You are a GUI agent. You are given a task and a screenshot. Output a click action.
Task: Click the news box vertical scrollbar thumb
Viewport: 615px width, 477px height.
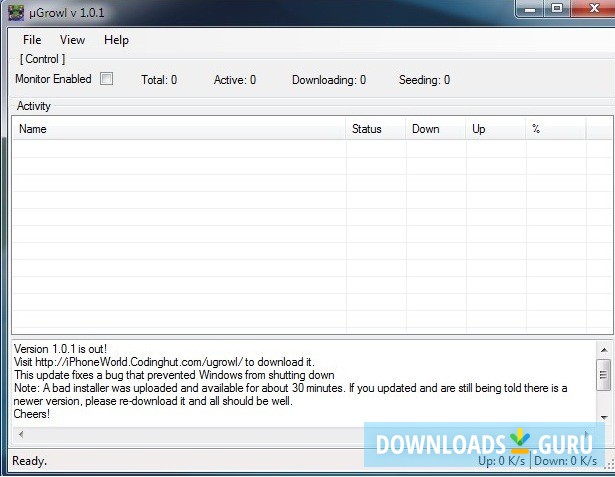click(x=604, y=375)
